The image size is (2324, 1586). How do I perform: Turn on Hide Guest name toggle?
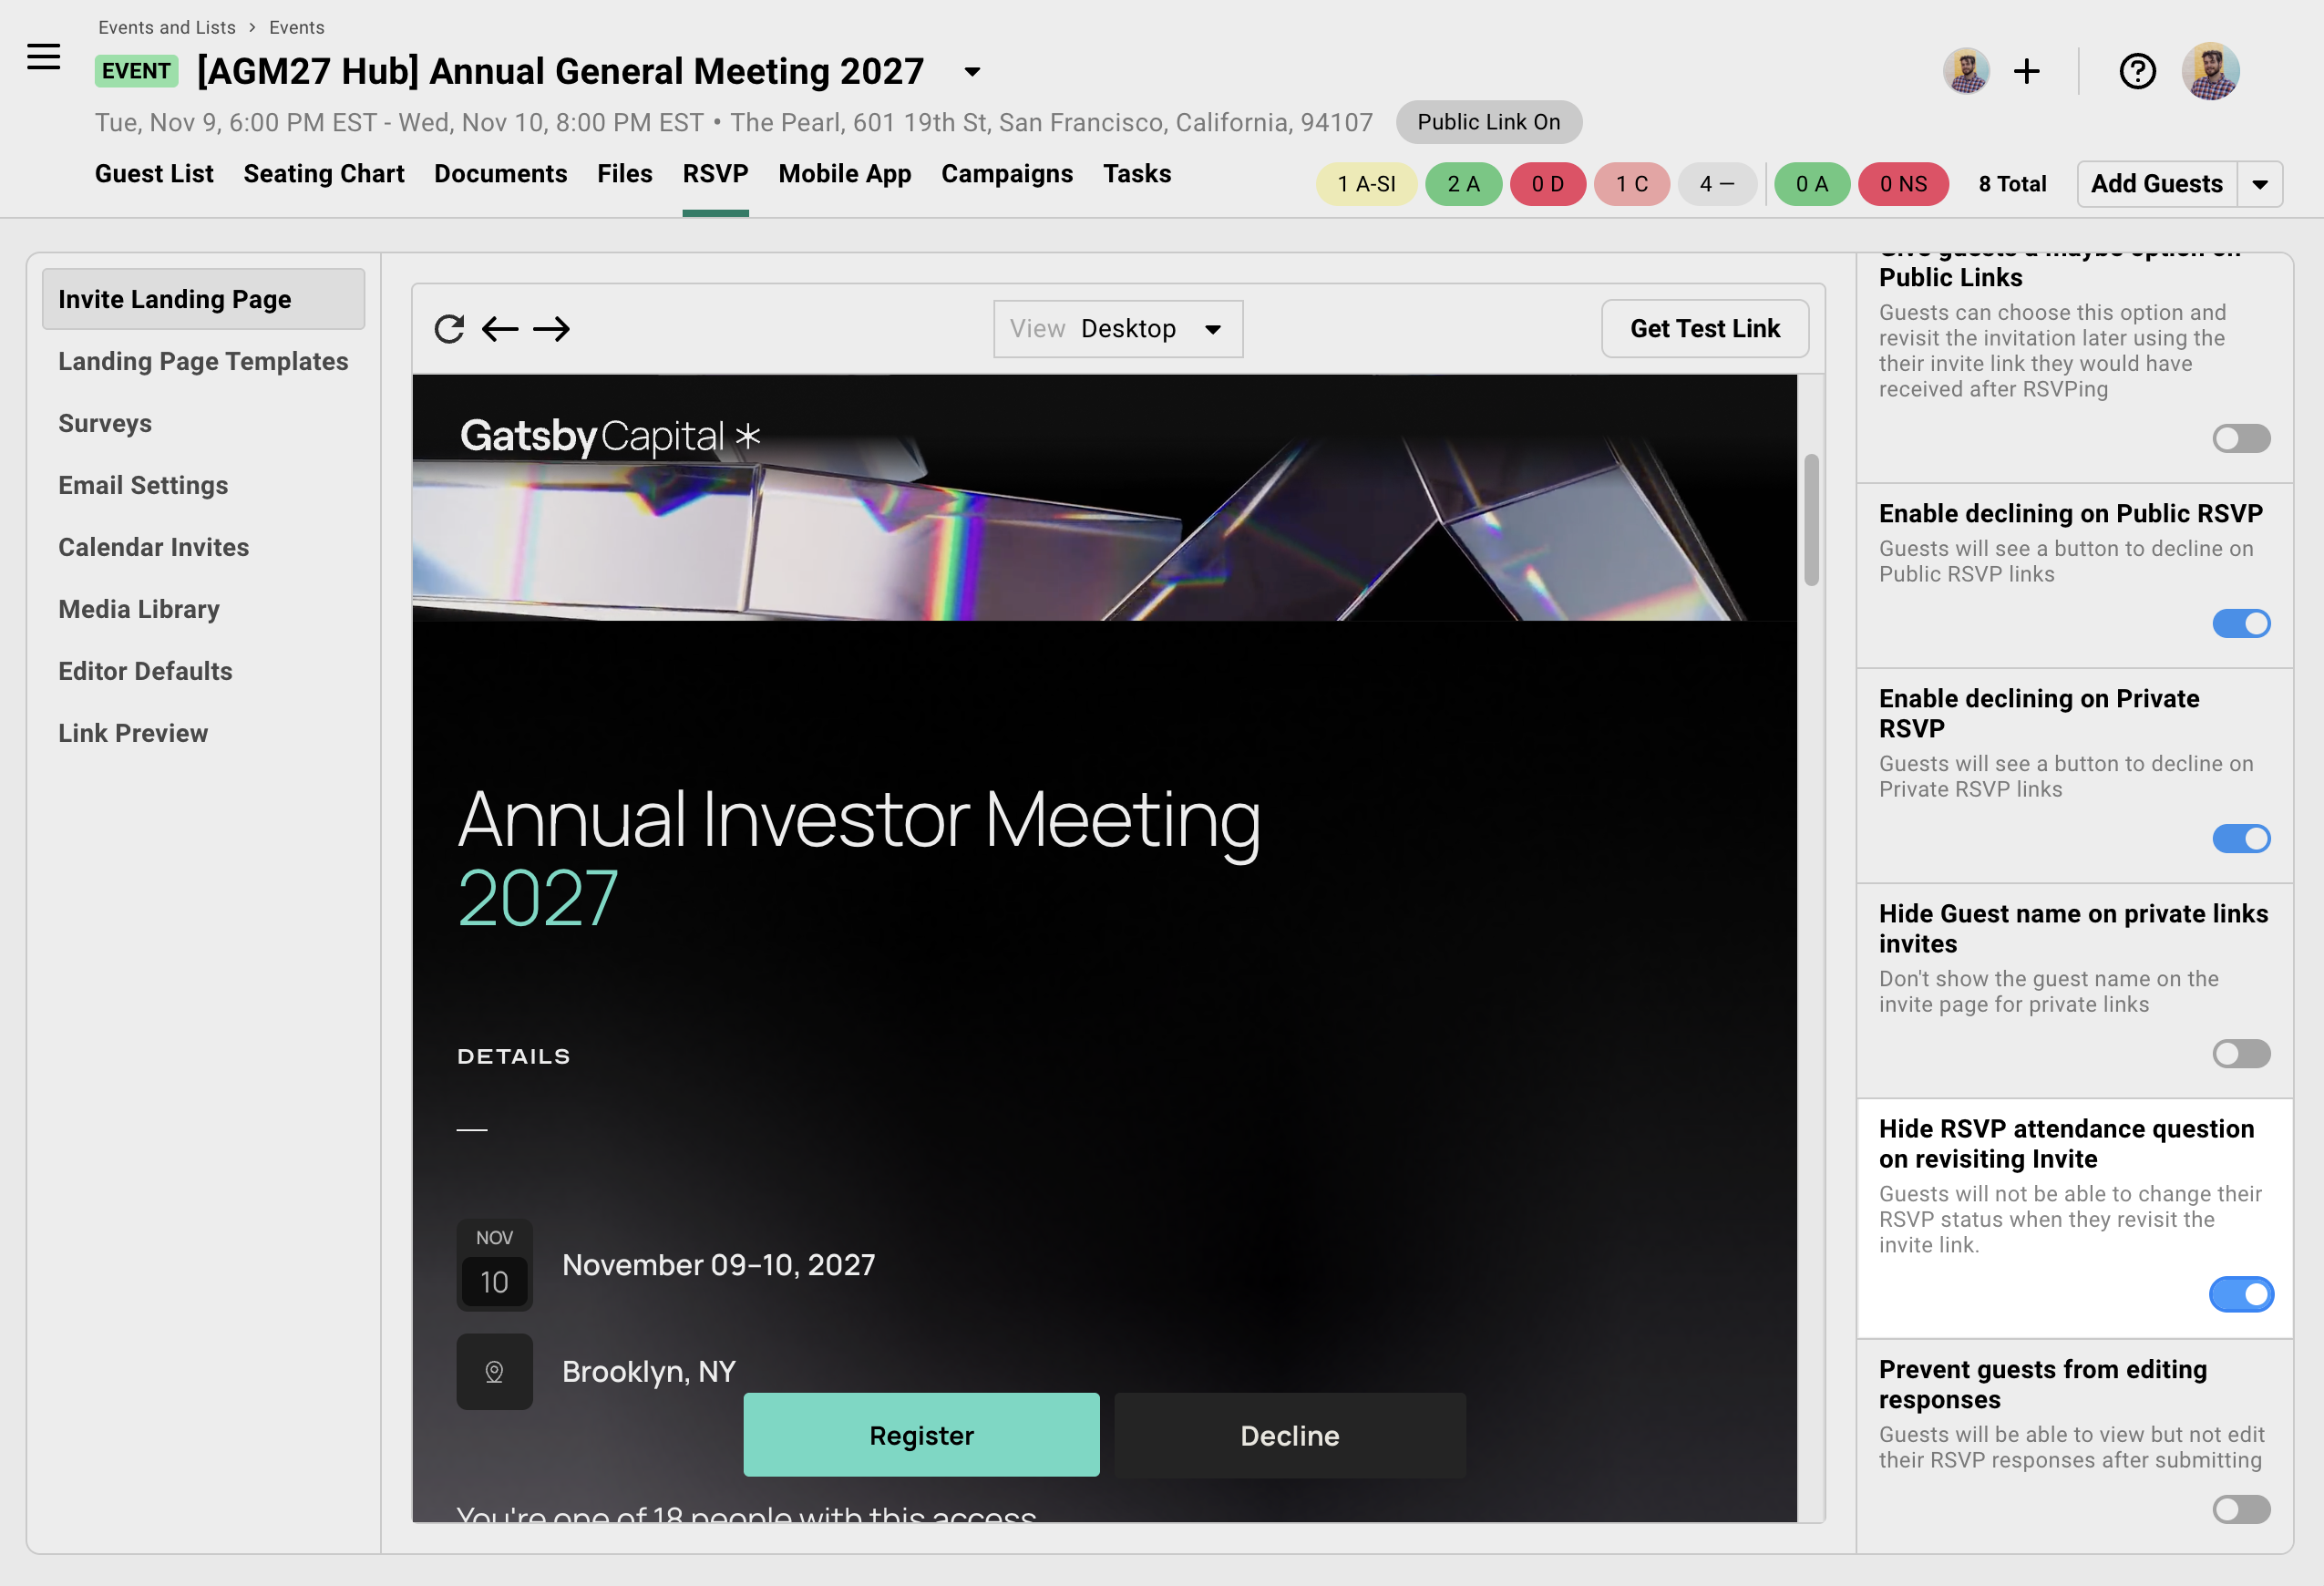click(2241, 1054)
